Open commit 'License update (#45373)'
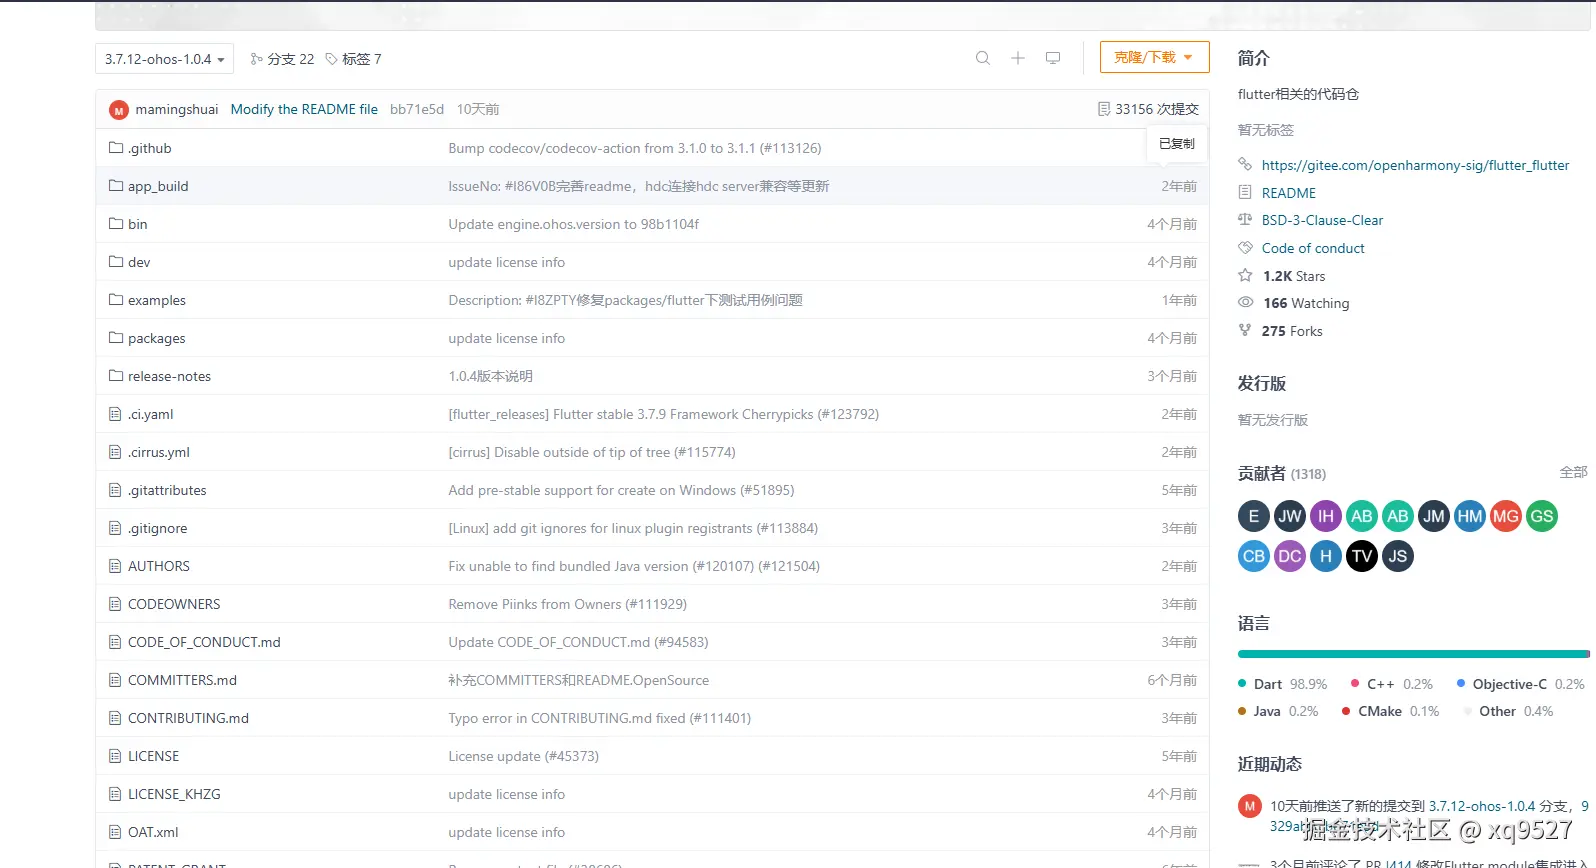The width and height of the screenshot is (1596, 868). click(523, 756)
